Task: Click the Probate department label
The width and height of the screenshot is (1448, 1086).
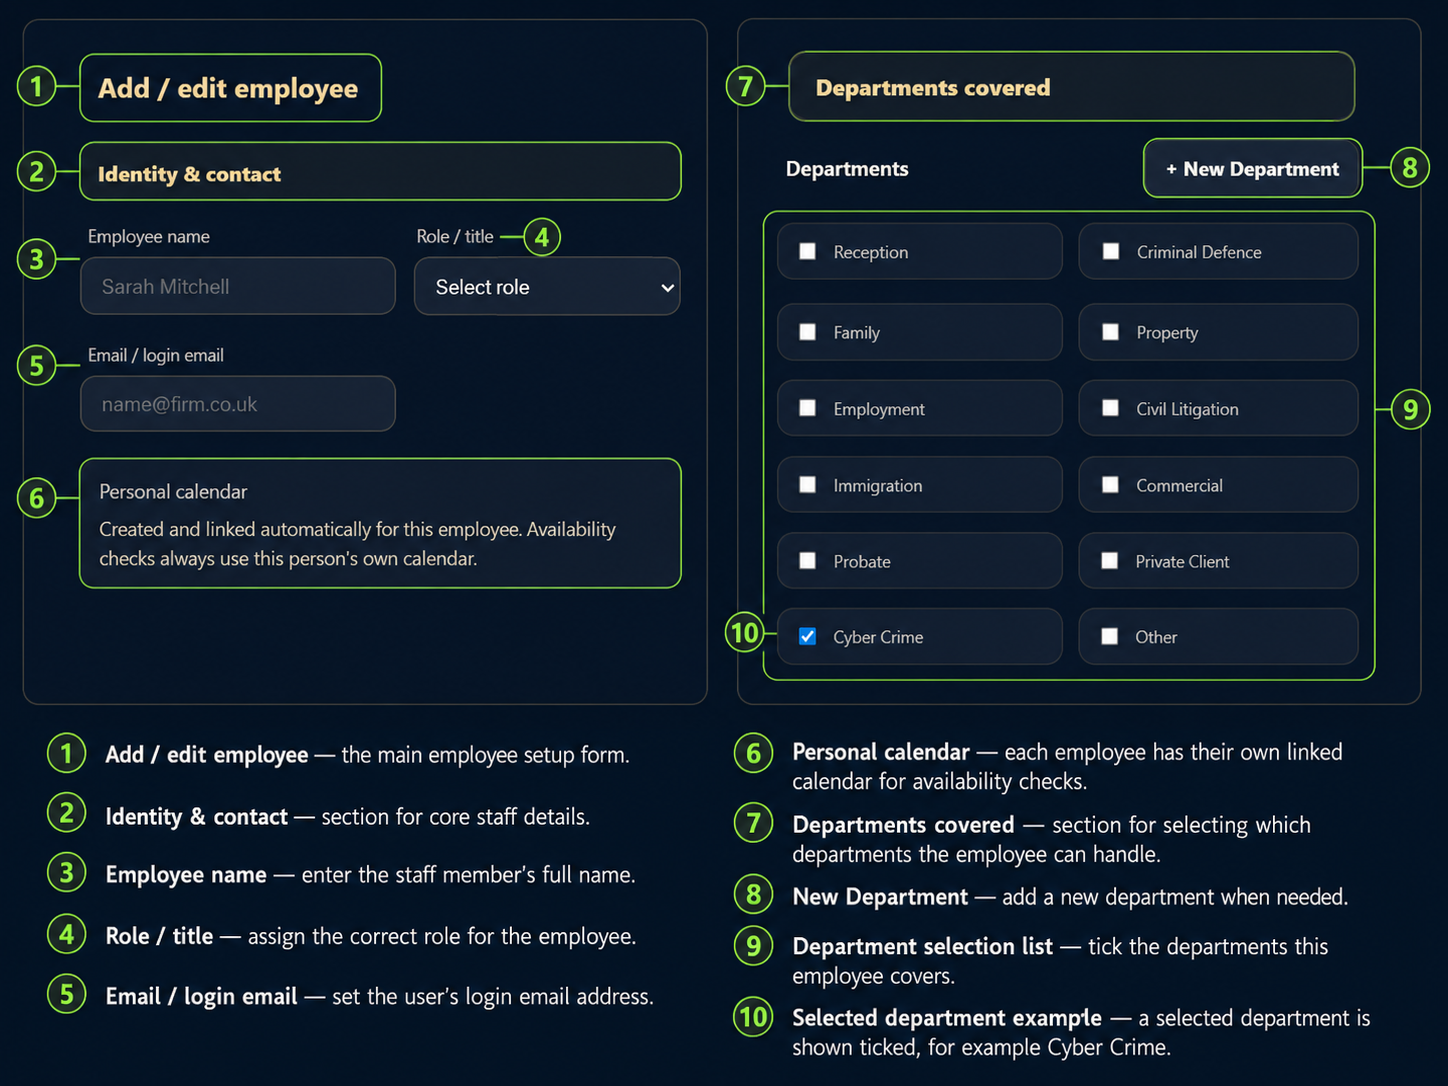Action: pos(862,562)
